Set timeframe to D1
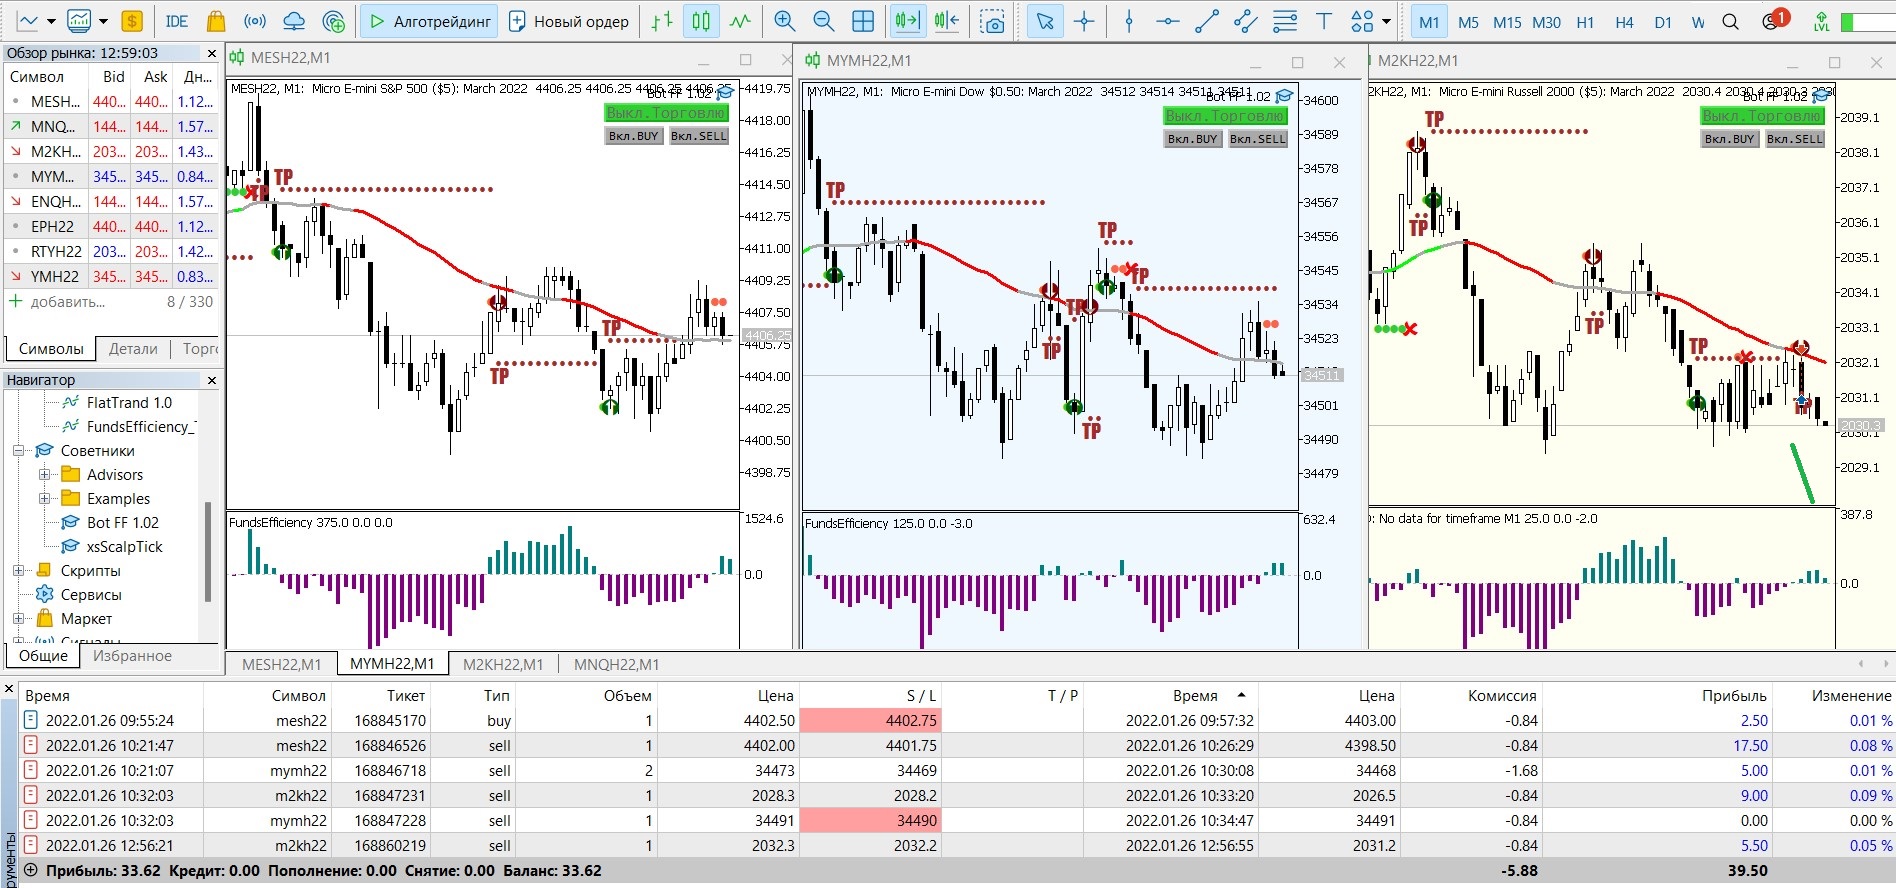The width and height of the screenshot is (1896, 888). coord(1663,22)
